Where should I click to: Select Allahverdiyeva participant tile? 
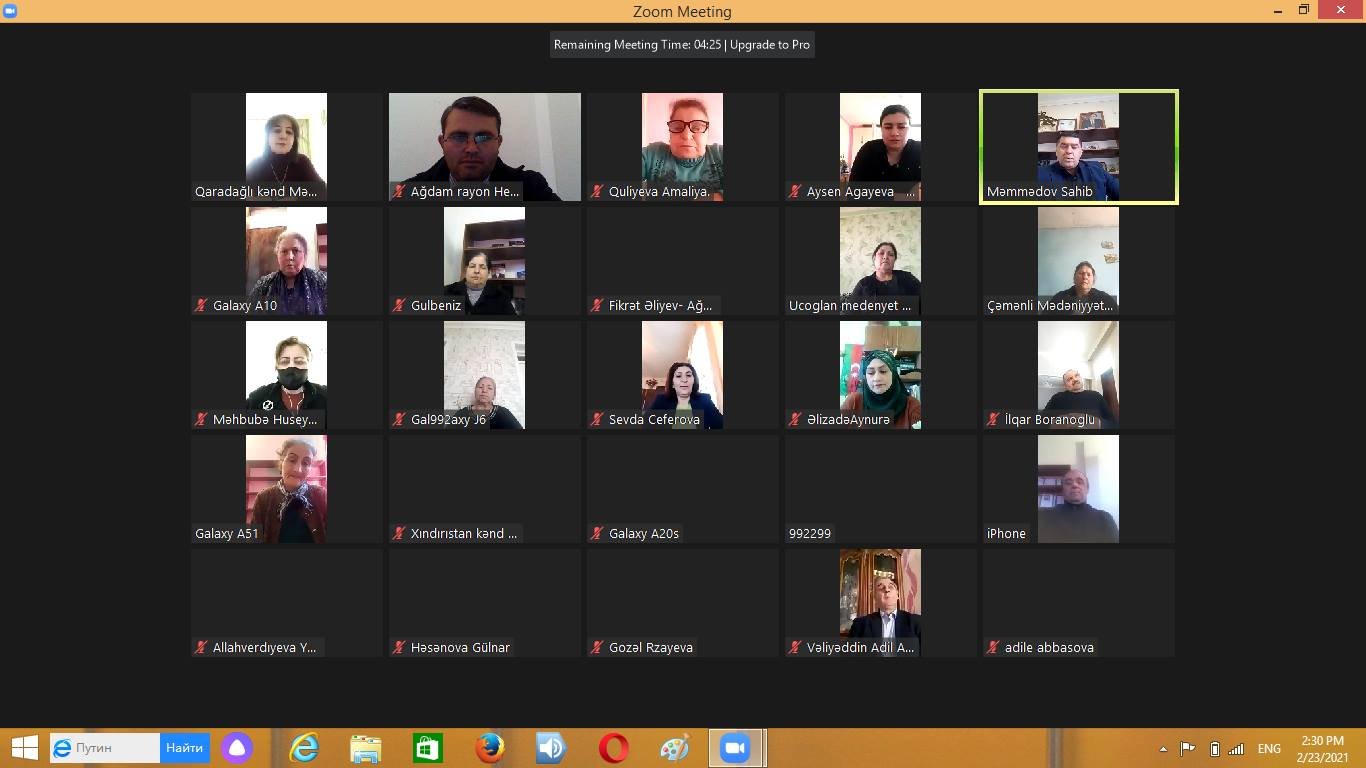(287, 603)
